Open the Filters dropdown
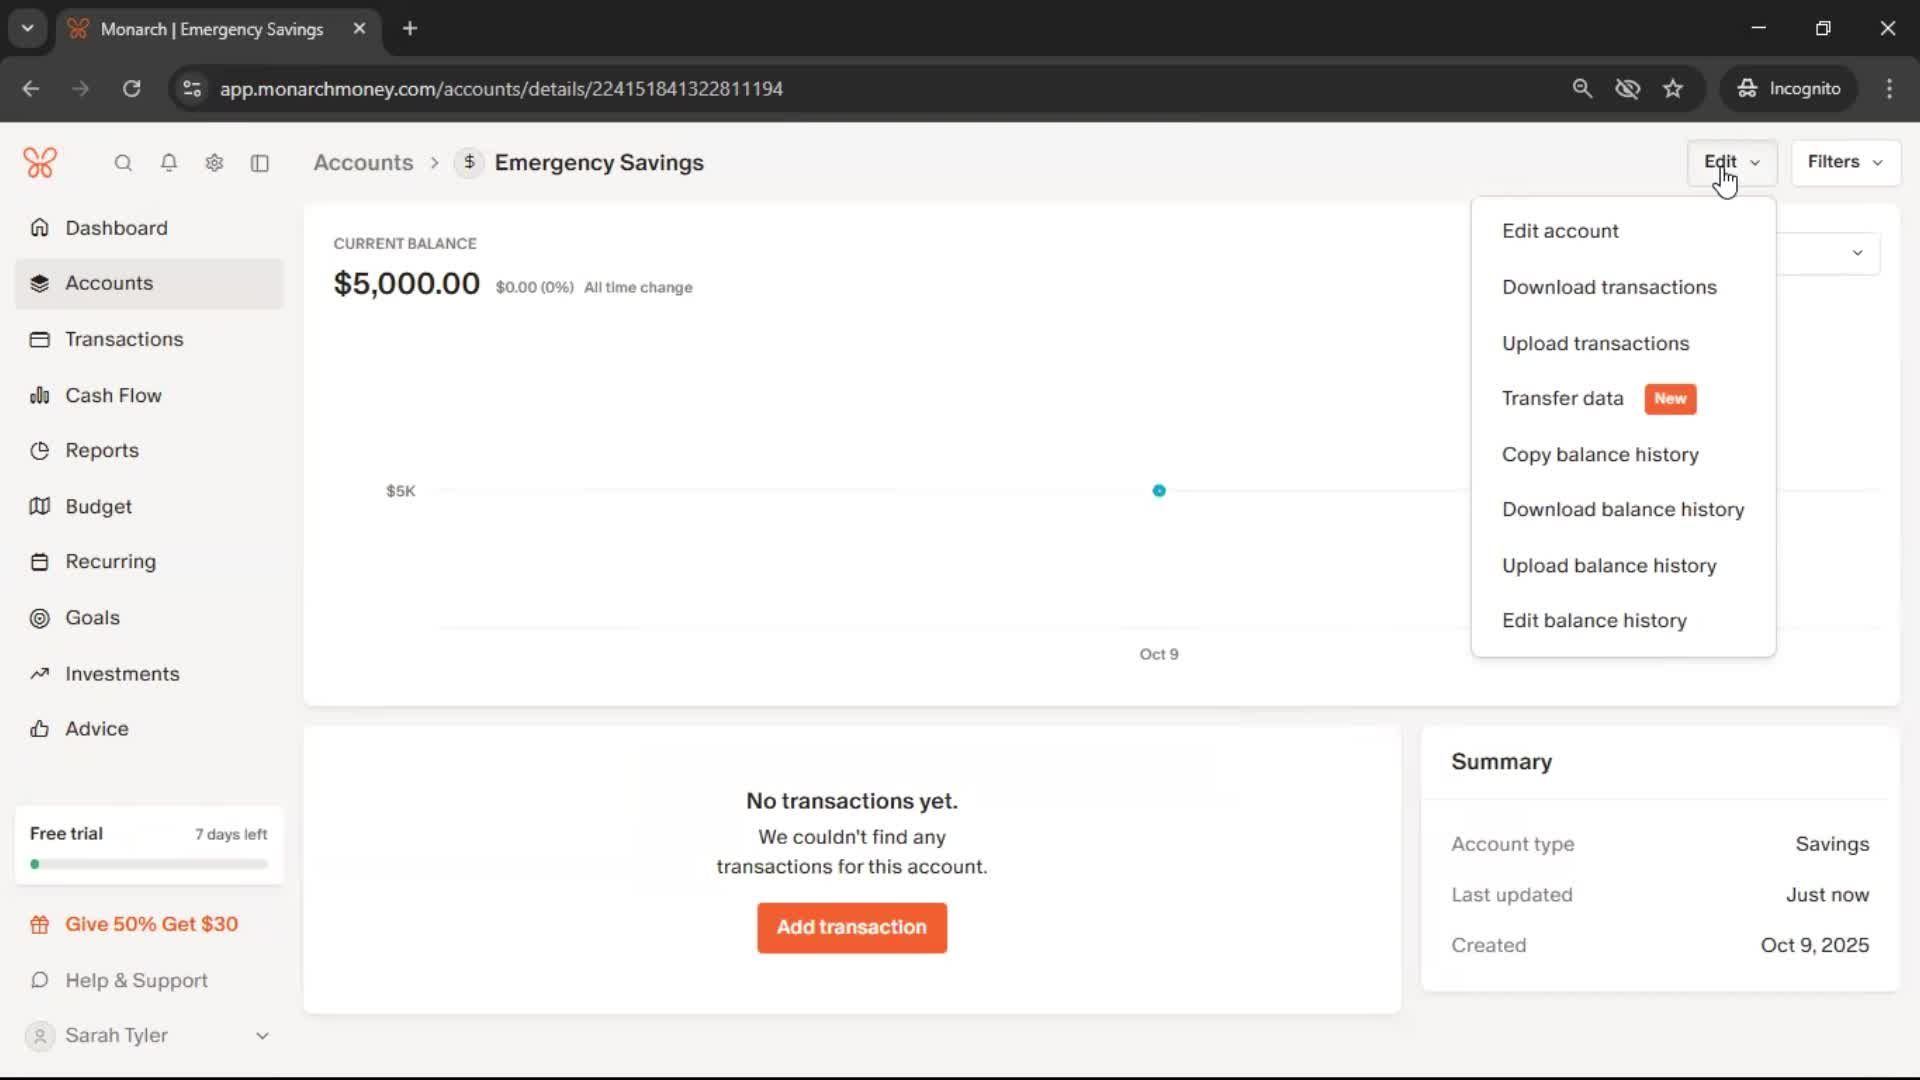Viewport: 1920px width, 1080px height. tap(1845, 162)
